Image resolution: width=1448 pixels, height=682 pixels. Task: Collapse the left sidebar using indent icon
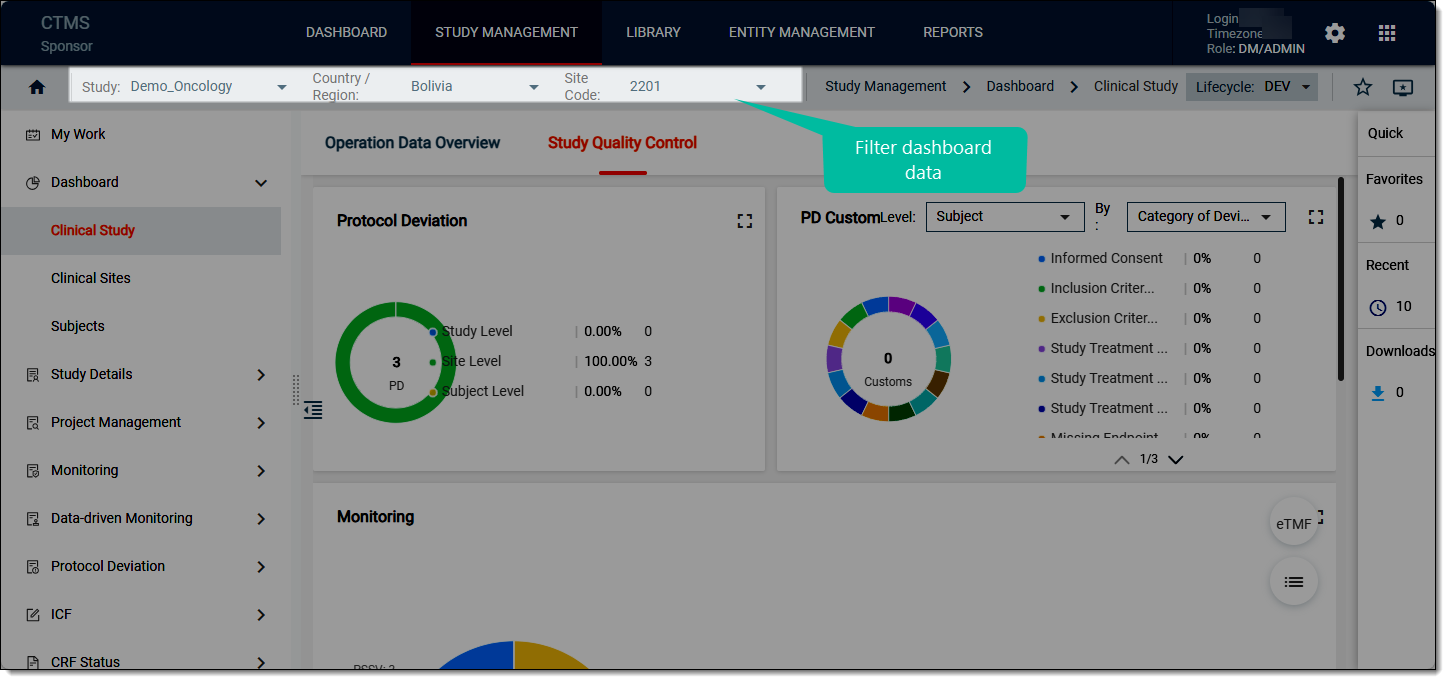click(x=313, y=409)
